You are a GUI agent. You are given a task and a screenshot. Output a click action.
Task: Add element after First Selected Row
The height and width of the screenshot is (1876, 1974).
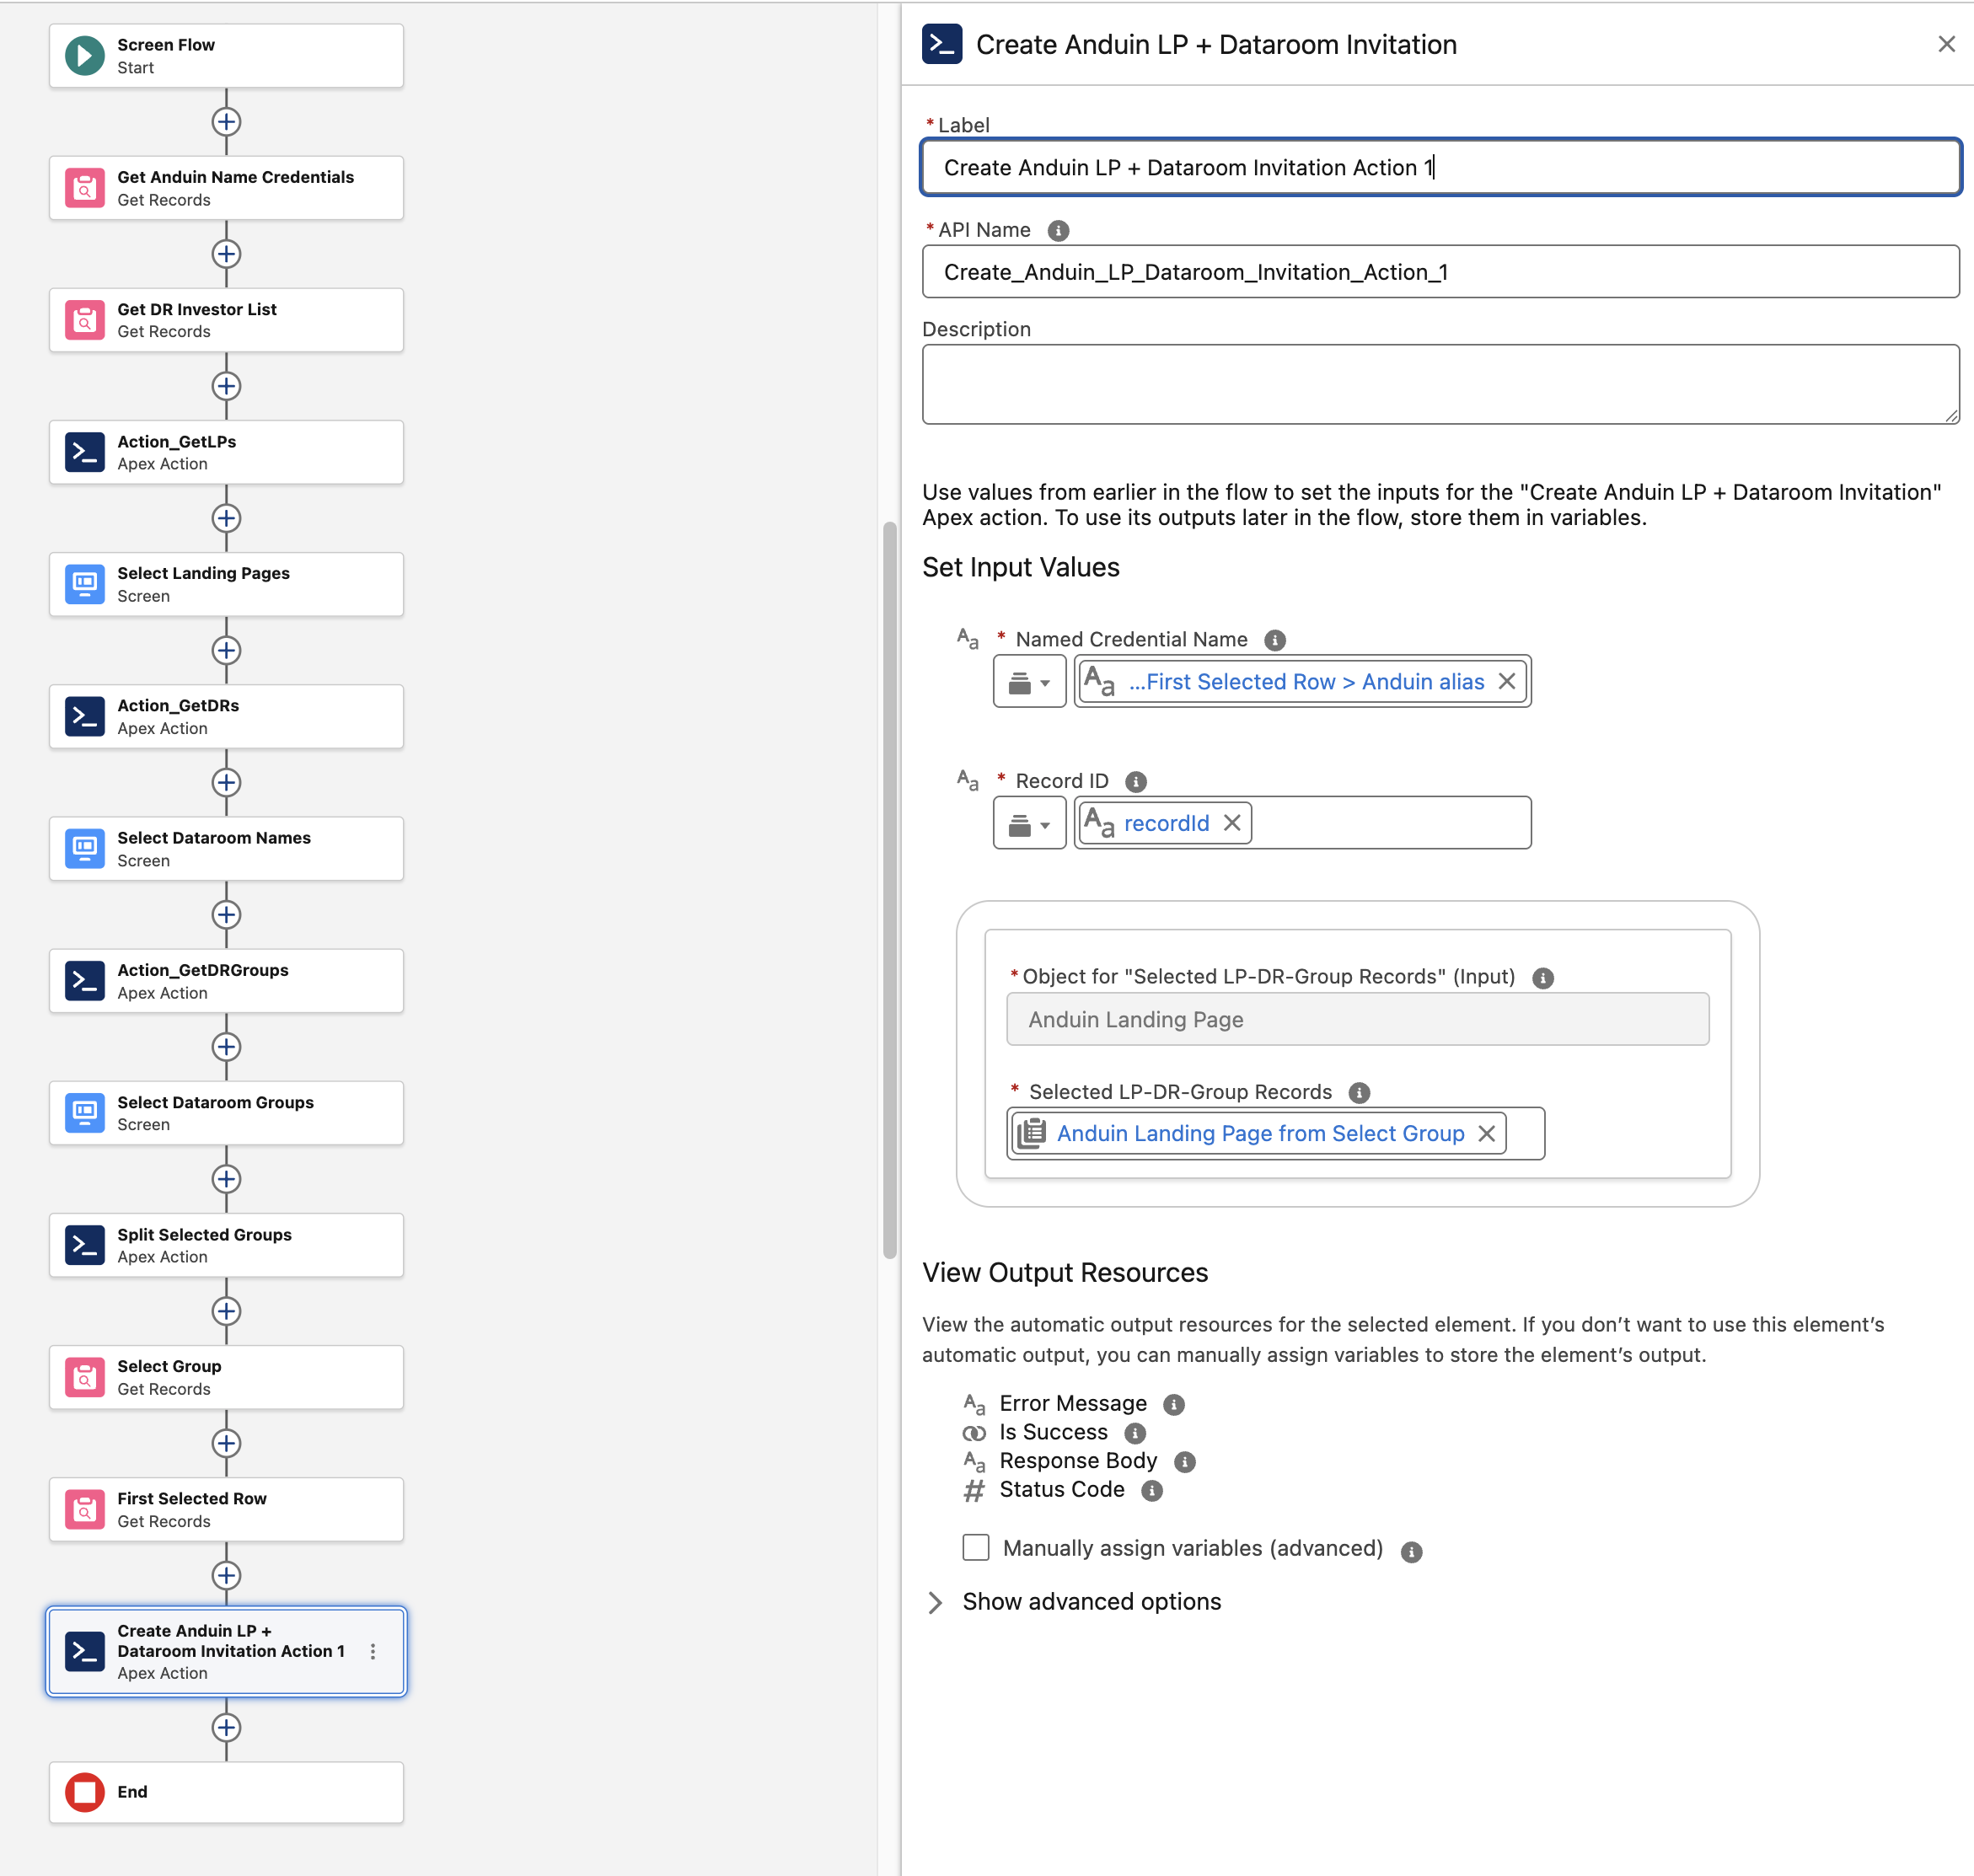(226, 1575)
